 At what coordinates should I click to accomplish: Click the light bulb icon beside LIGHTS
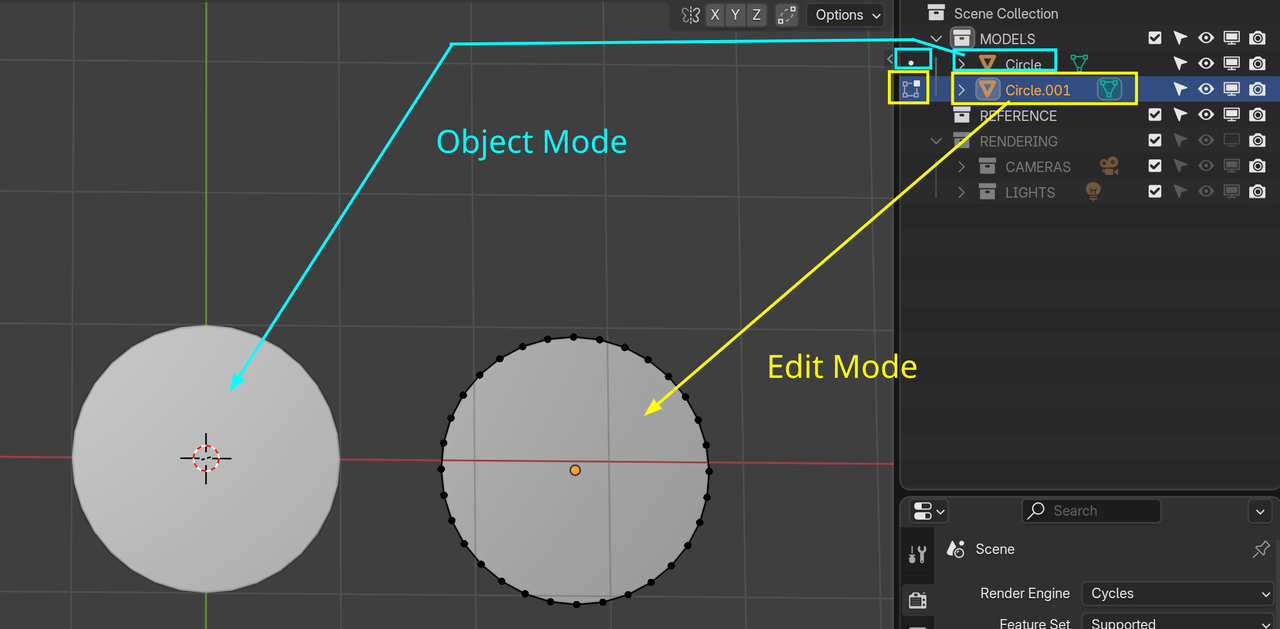point(1092,191)
